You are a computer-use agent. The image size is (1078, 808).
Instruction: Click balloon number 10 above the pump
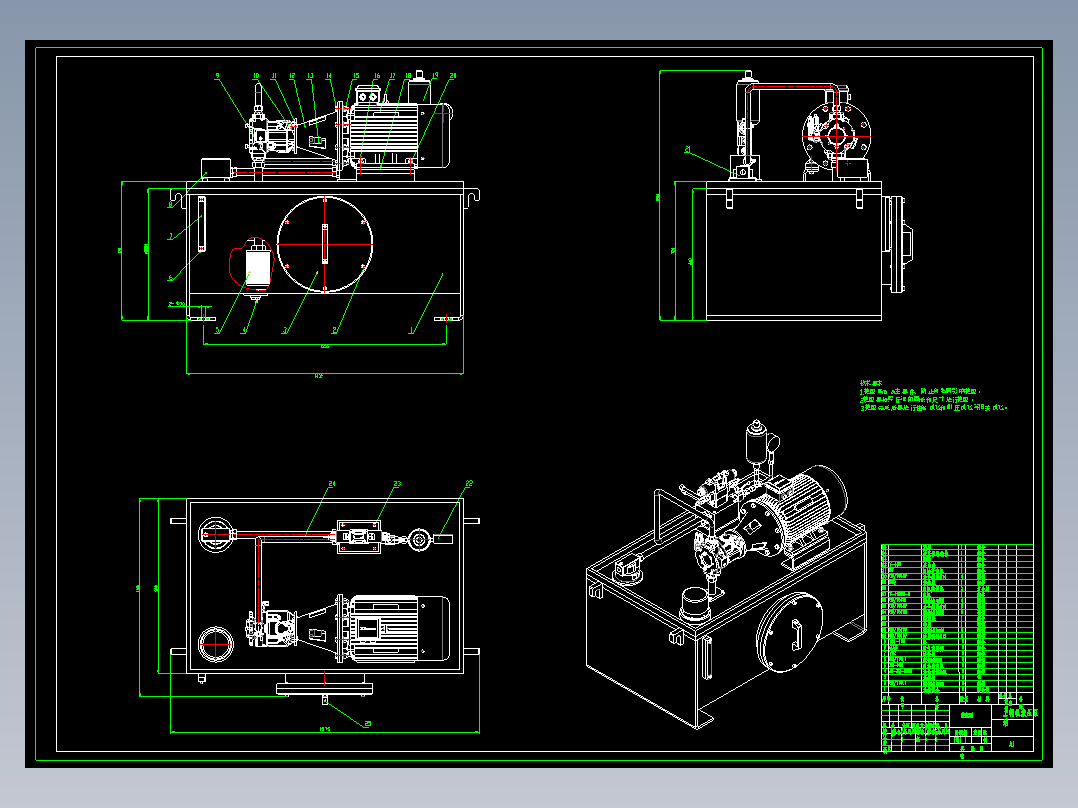pos(256,76)
